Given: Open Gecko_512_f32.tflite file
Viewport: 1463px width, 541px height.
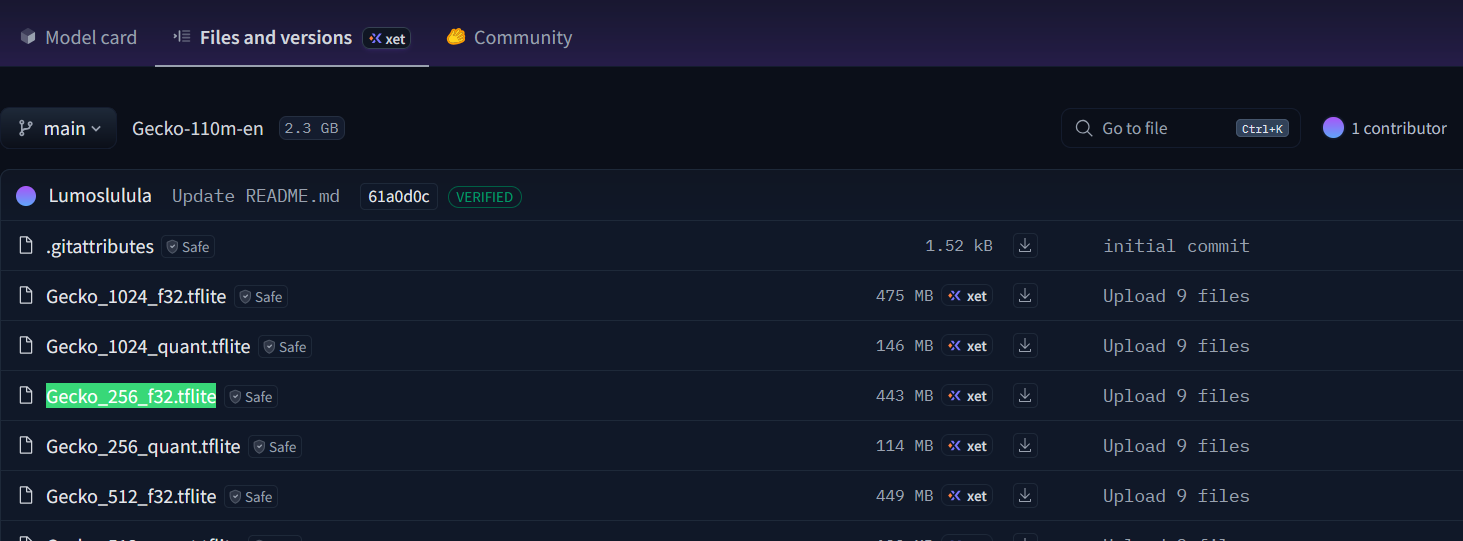Looking at the screenshot, I should pyautogui.click(x=131, y=496).
